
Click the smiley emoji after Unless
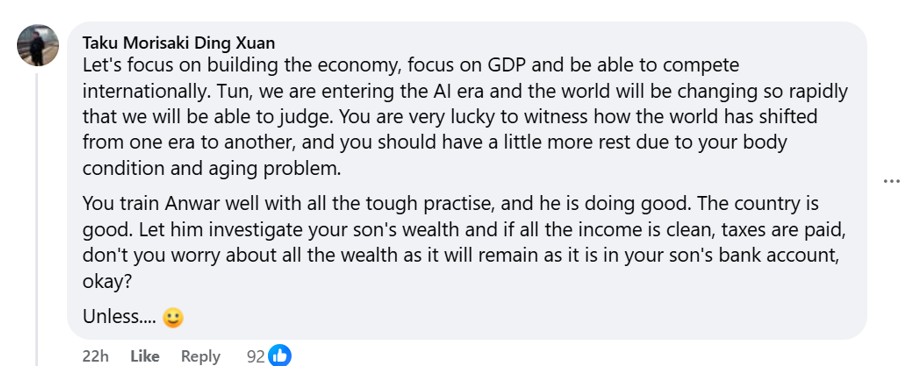173,318
